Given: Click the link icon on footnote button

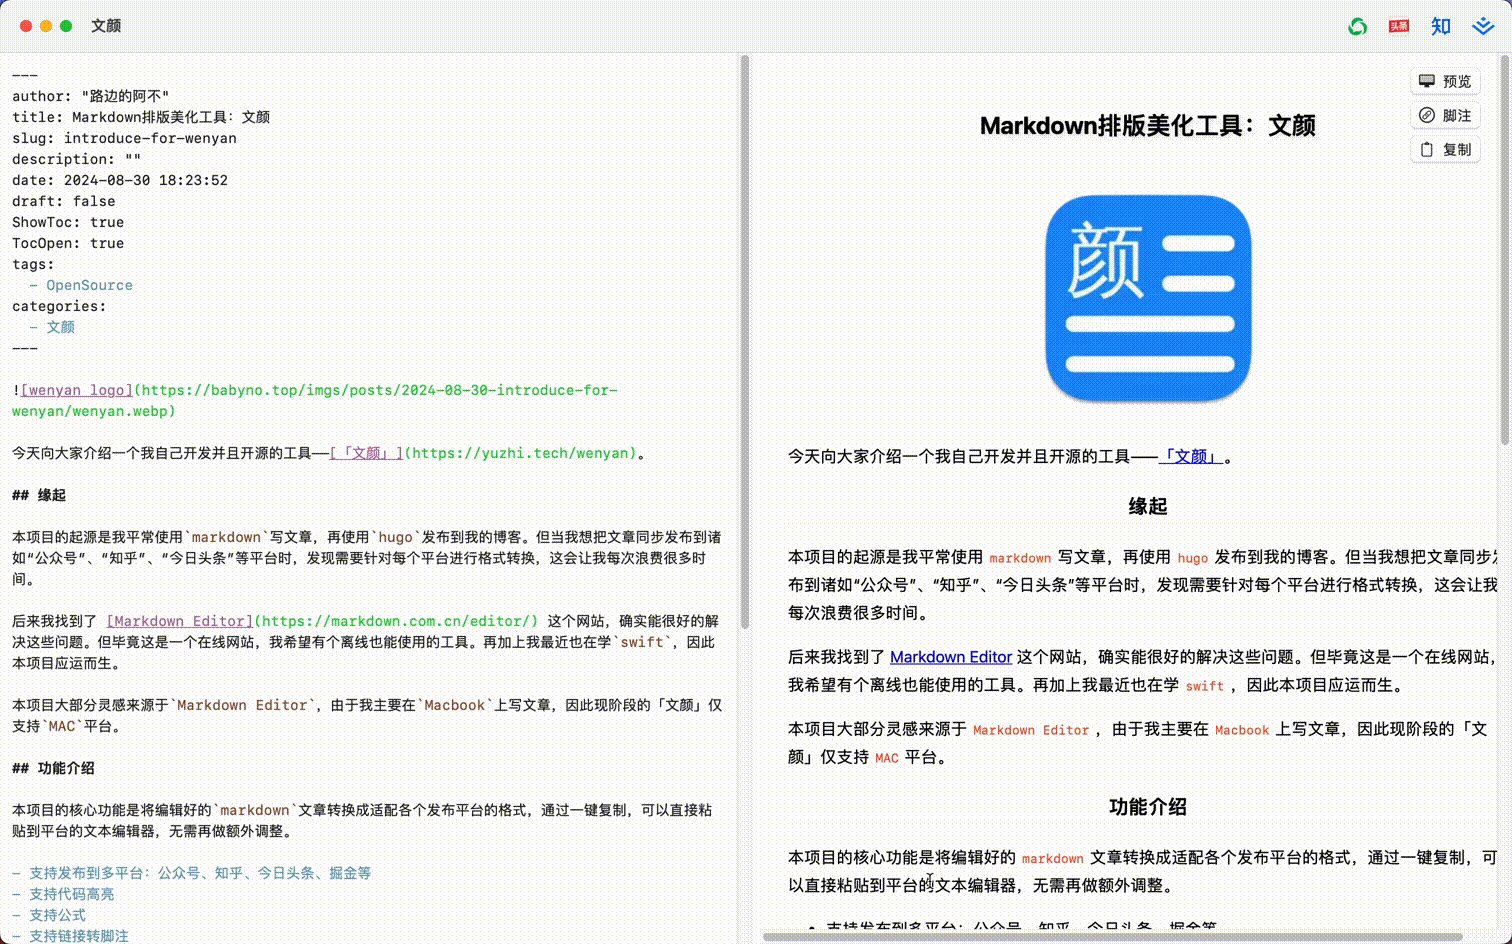Looking at the screenshot, I should (1427, 115).
